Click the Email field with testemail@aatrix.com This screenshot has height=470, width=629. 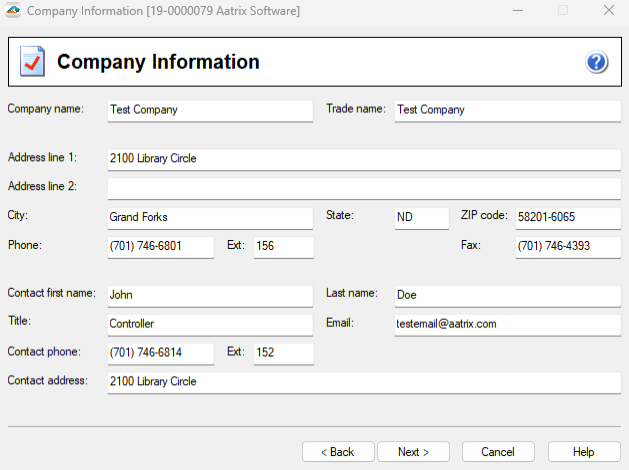click(x=507, y=324)
